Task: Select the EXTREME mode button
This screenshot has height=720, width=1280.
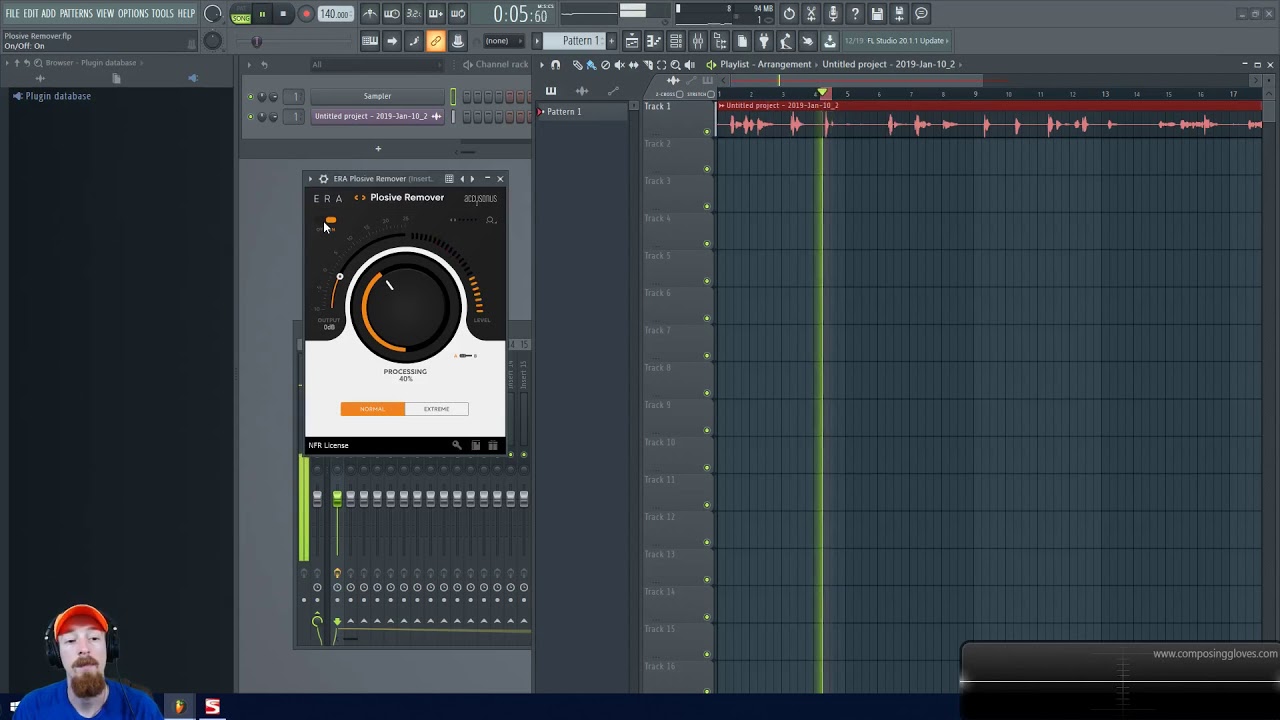Action: (436, 409)
